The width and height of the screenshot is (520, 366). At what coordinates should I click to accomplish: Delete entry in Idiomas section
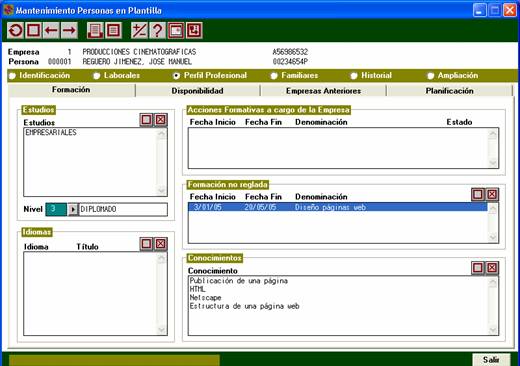[161, 244]
